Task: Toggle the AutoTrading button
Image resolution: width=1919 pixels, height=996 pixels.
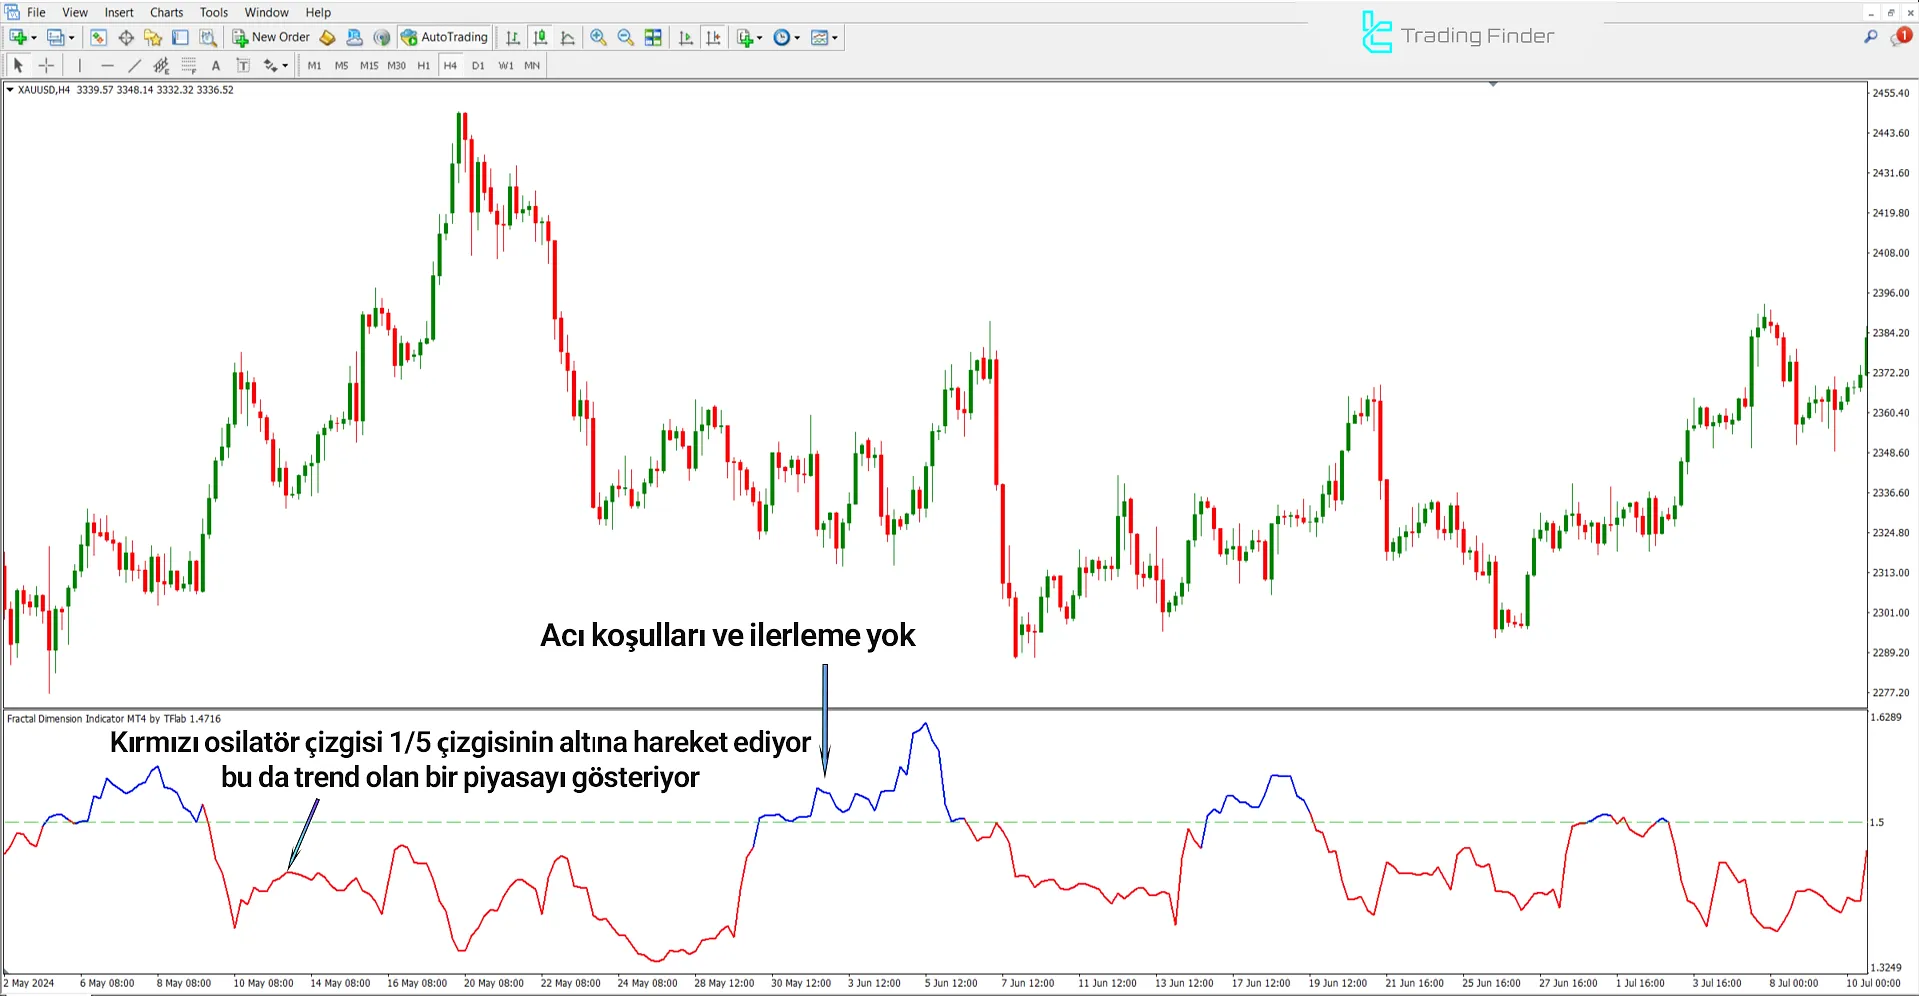Action: click(444, 38)
